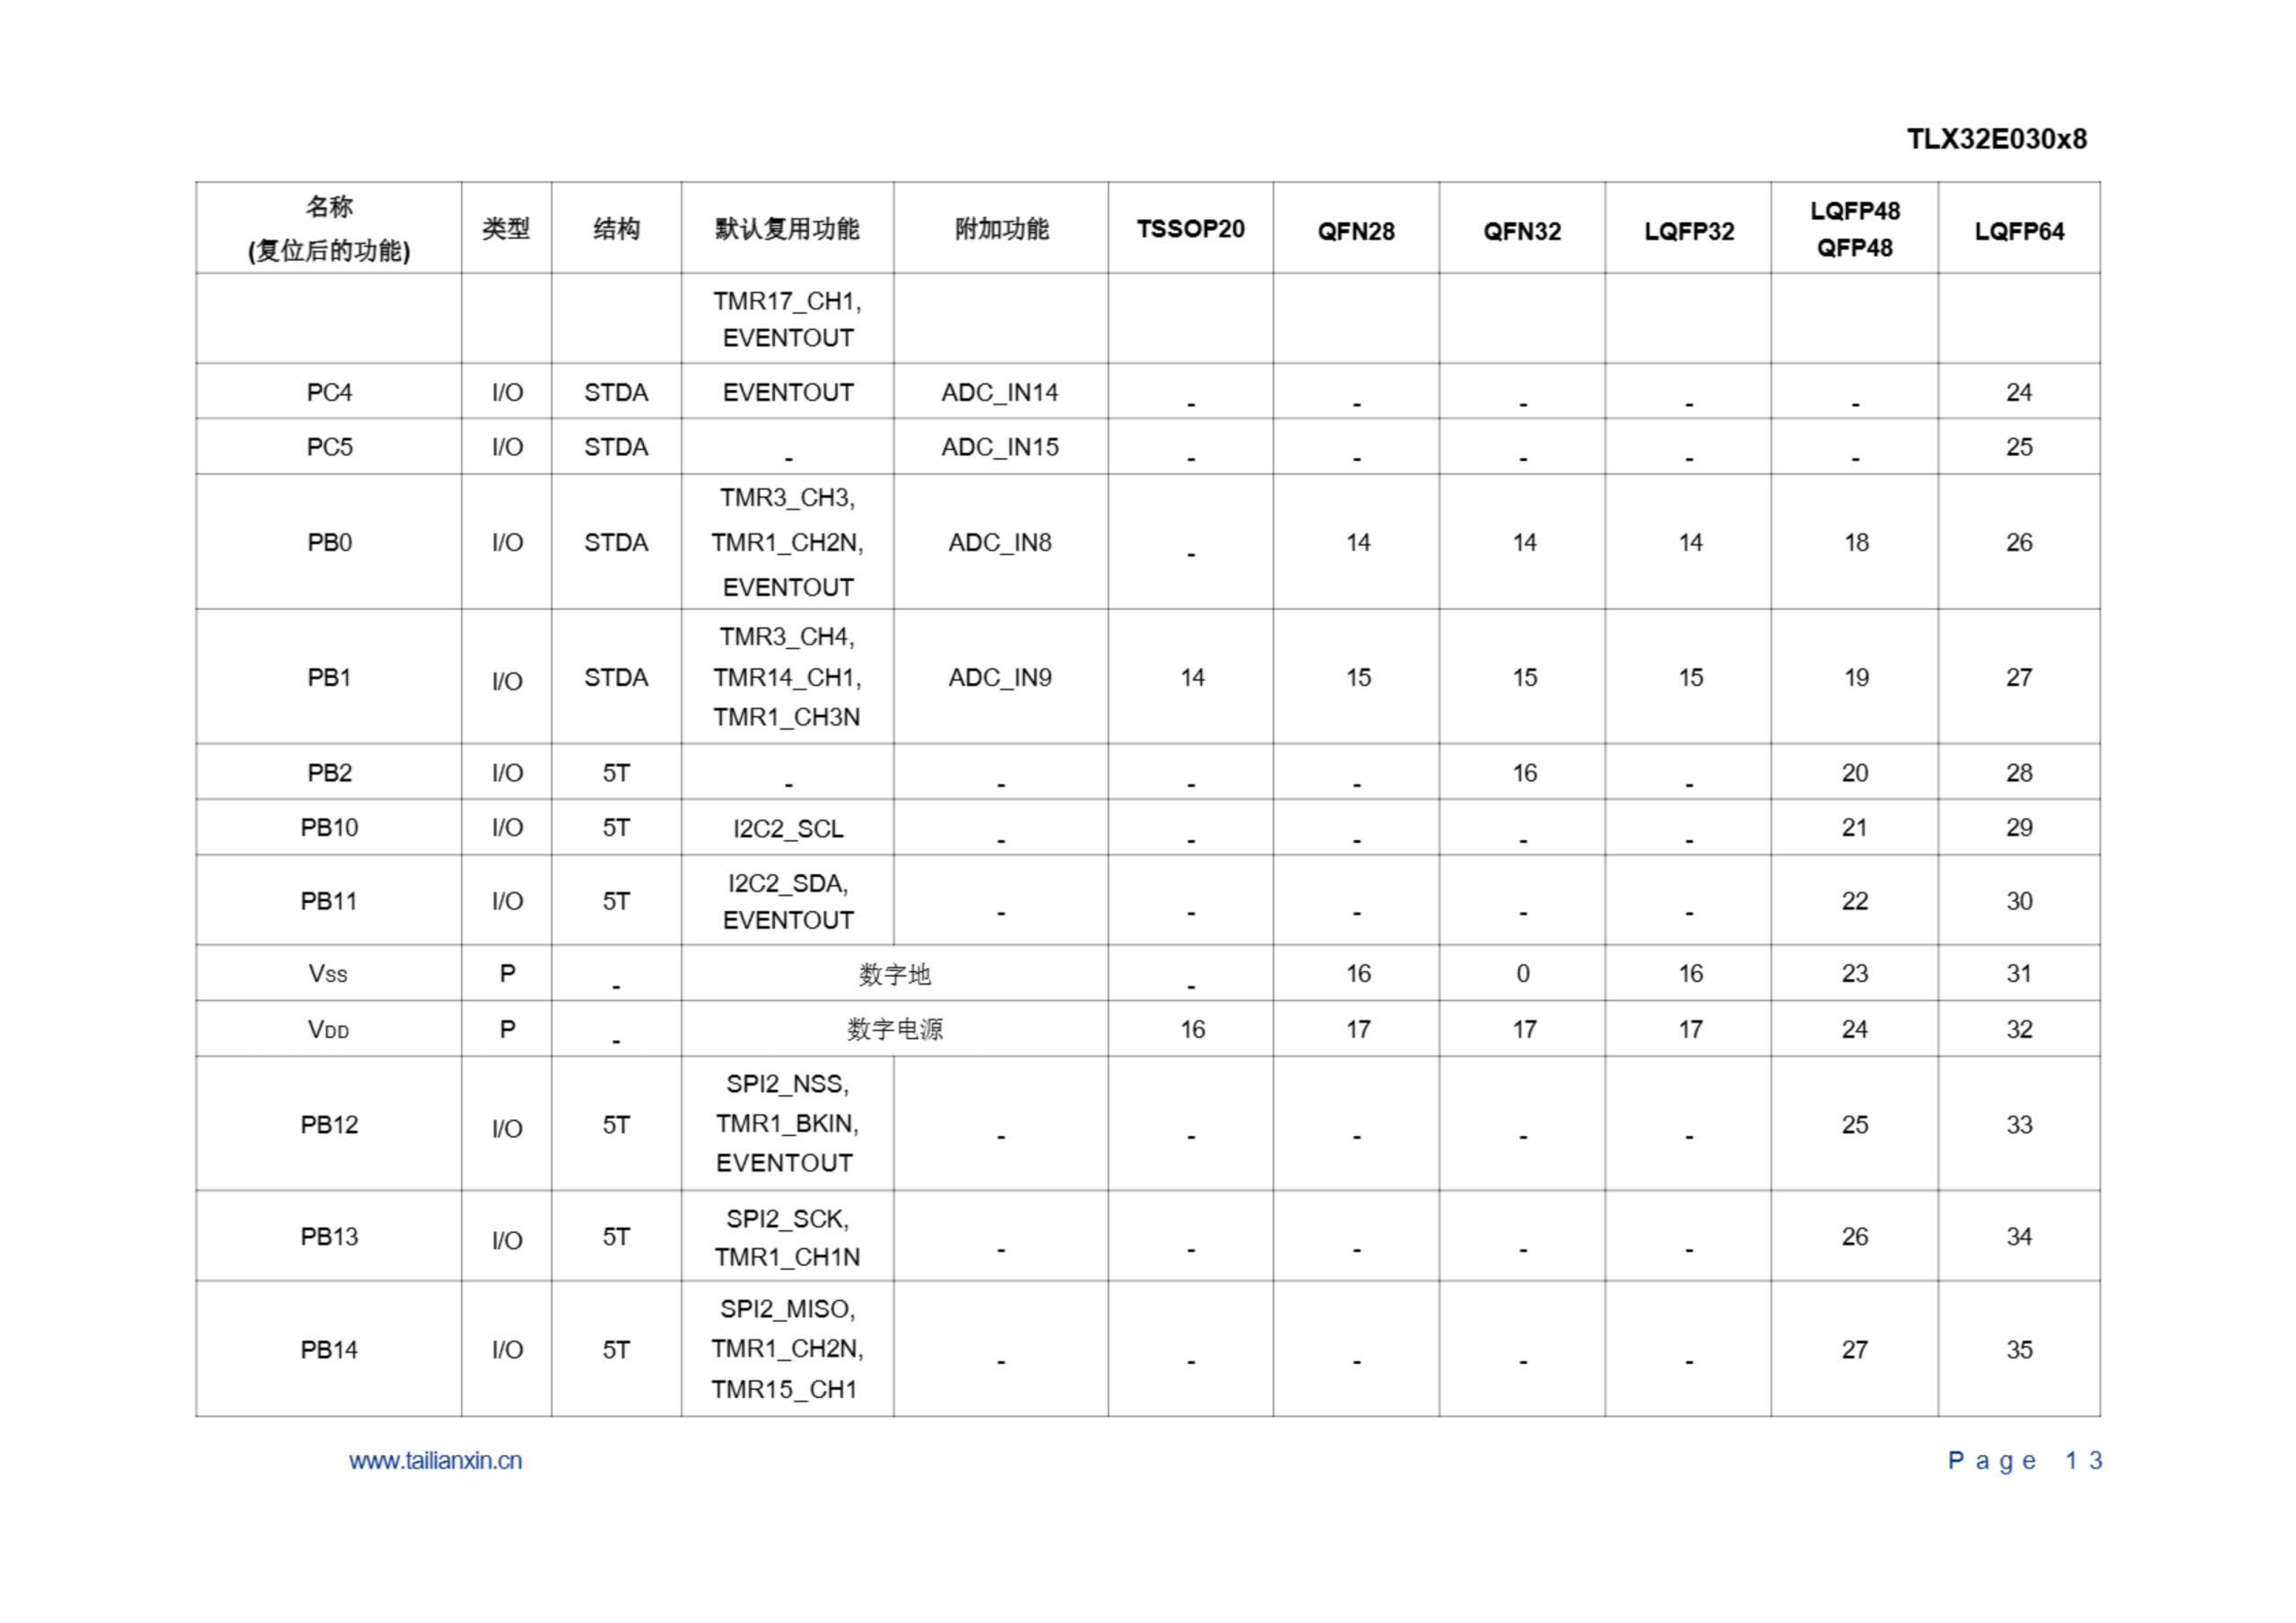Image resolution: width=2296 pixels, height=1623 pixels.
Task: Click the TSSOP20 column header
Action: coord(1190,229)
